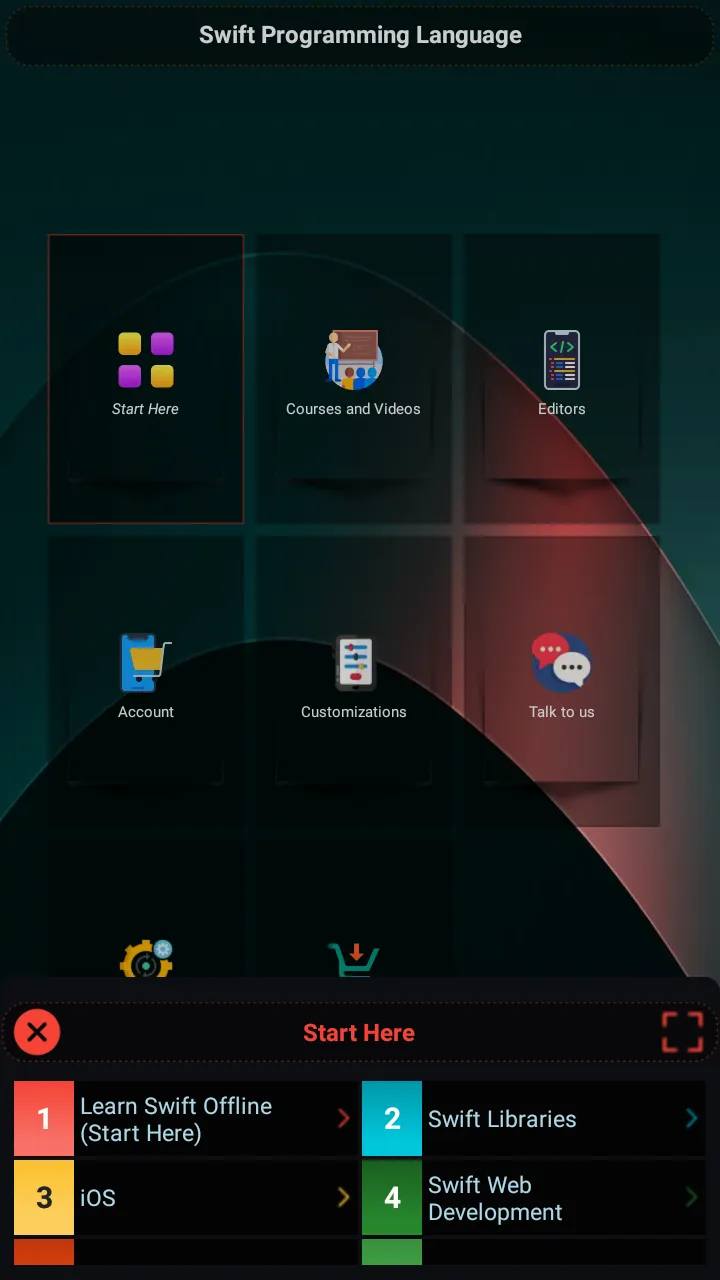Tap the red number 1 badge
The width and height of the screenshot is (720, 1280).
point(44,1119)
